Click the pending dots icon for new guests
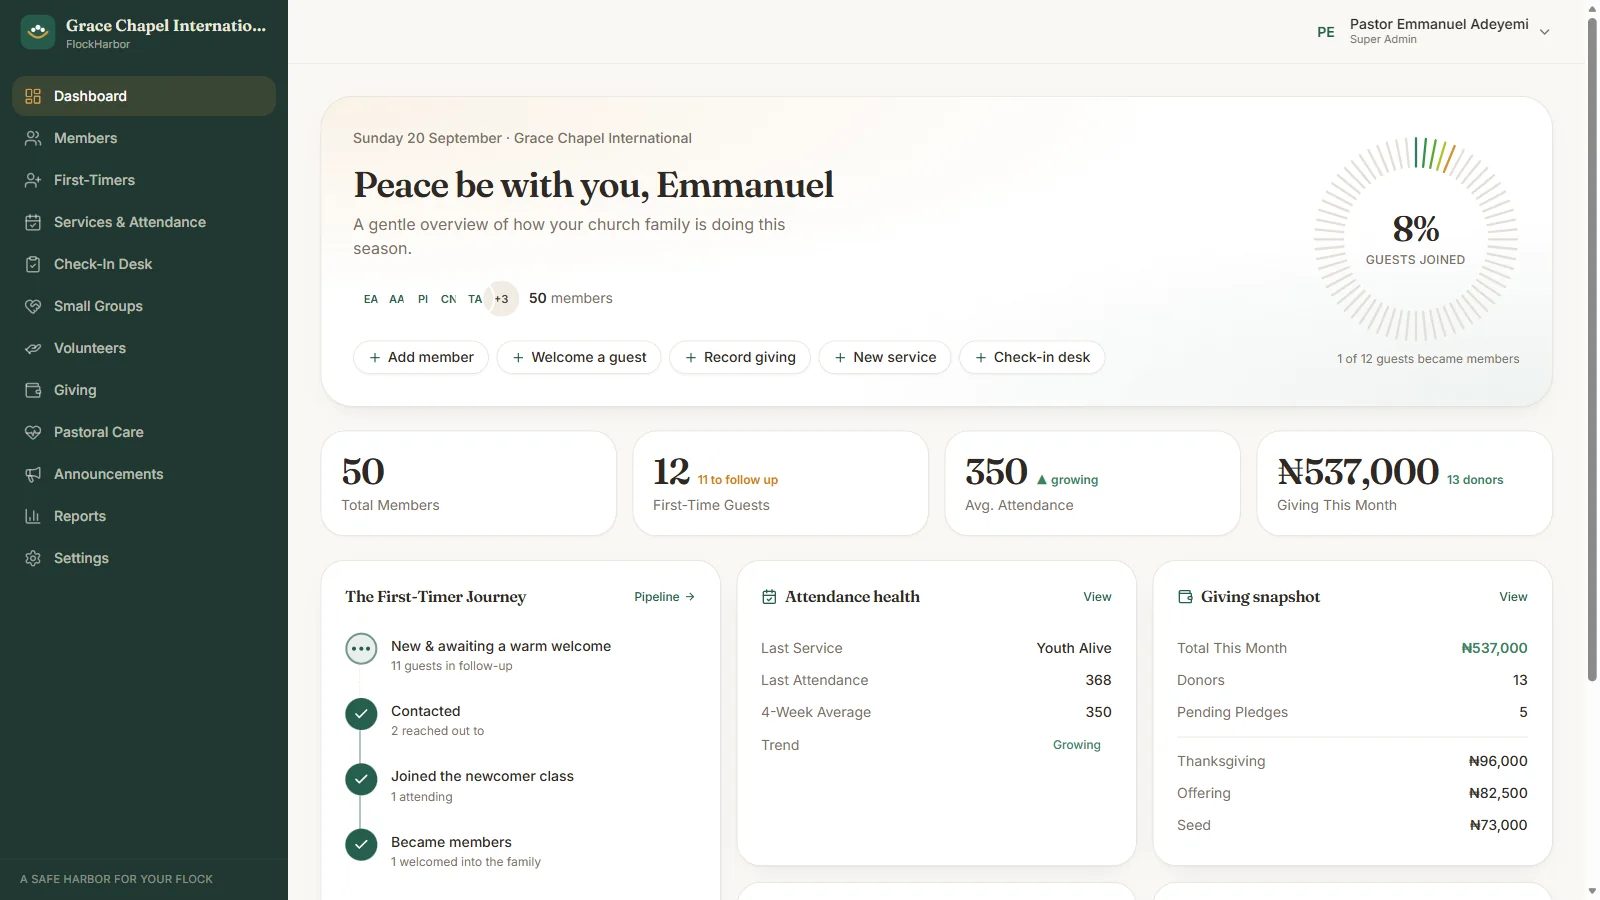The width and height of the screenshot is (1600, 900). [x=361, y=649]
